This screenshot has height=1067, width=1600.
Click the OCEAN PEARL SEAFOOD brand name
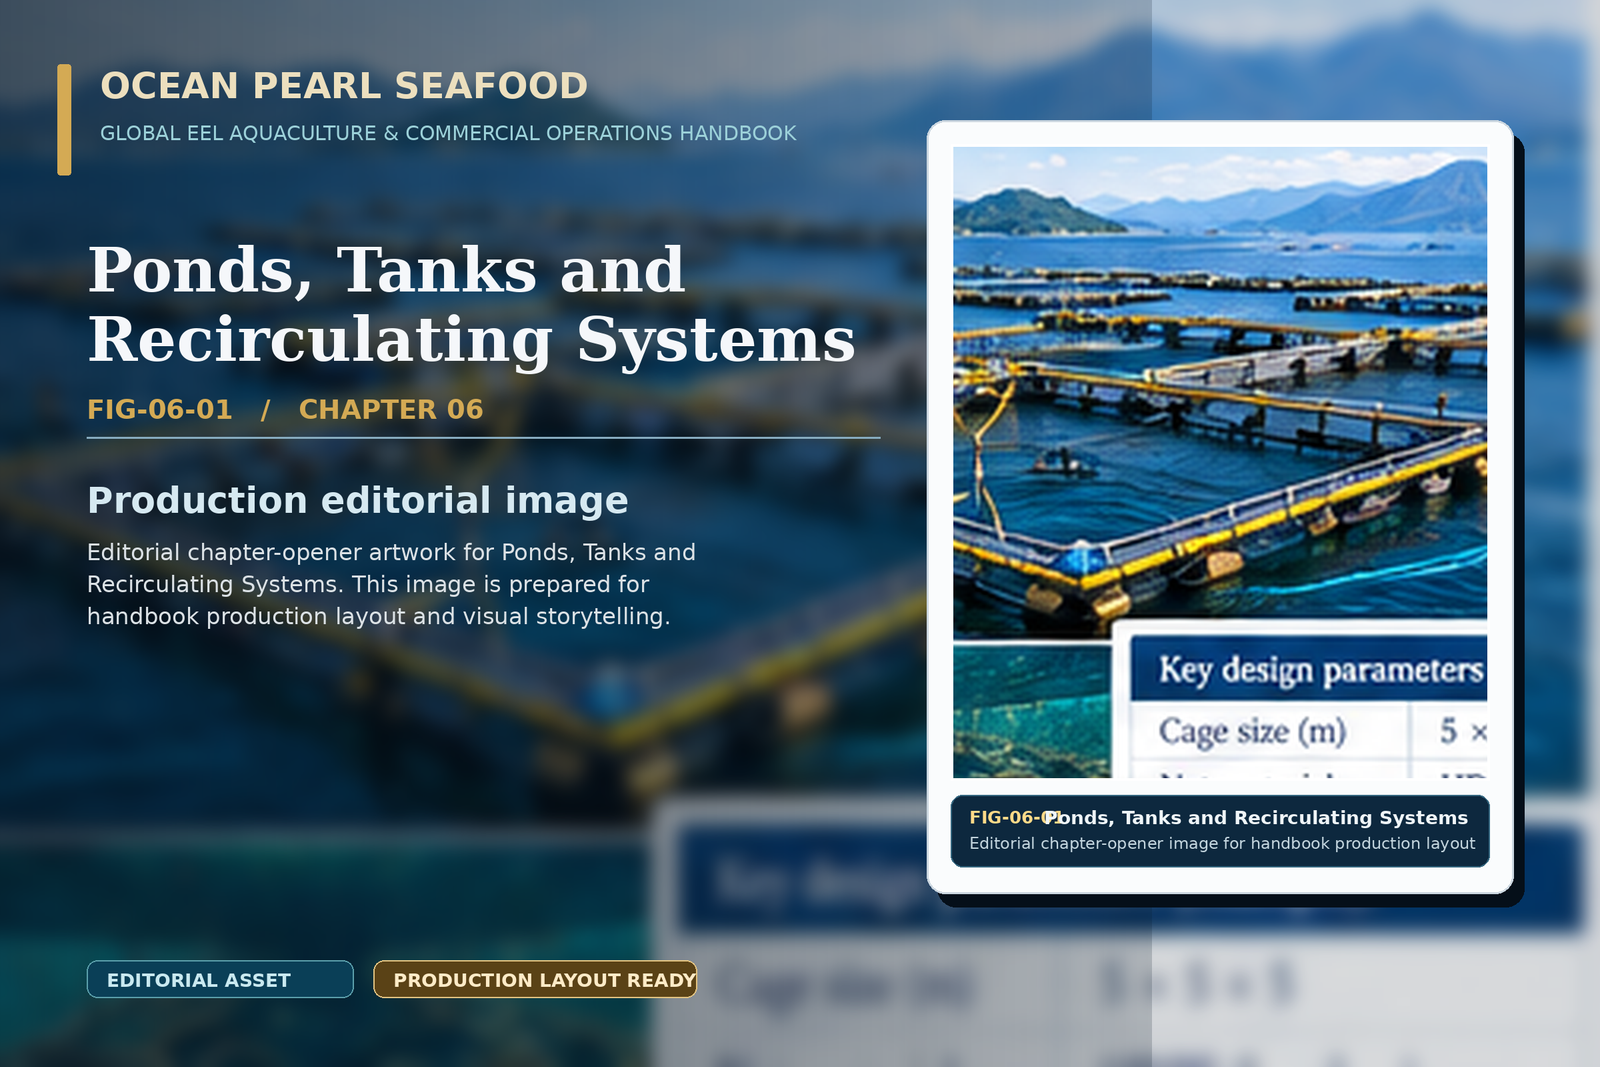pyautogui.click(x=344, y=86)
